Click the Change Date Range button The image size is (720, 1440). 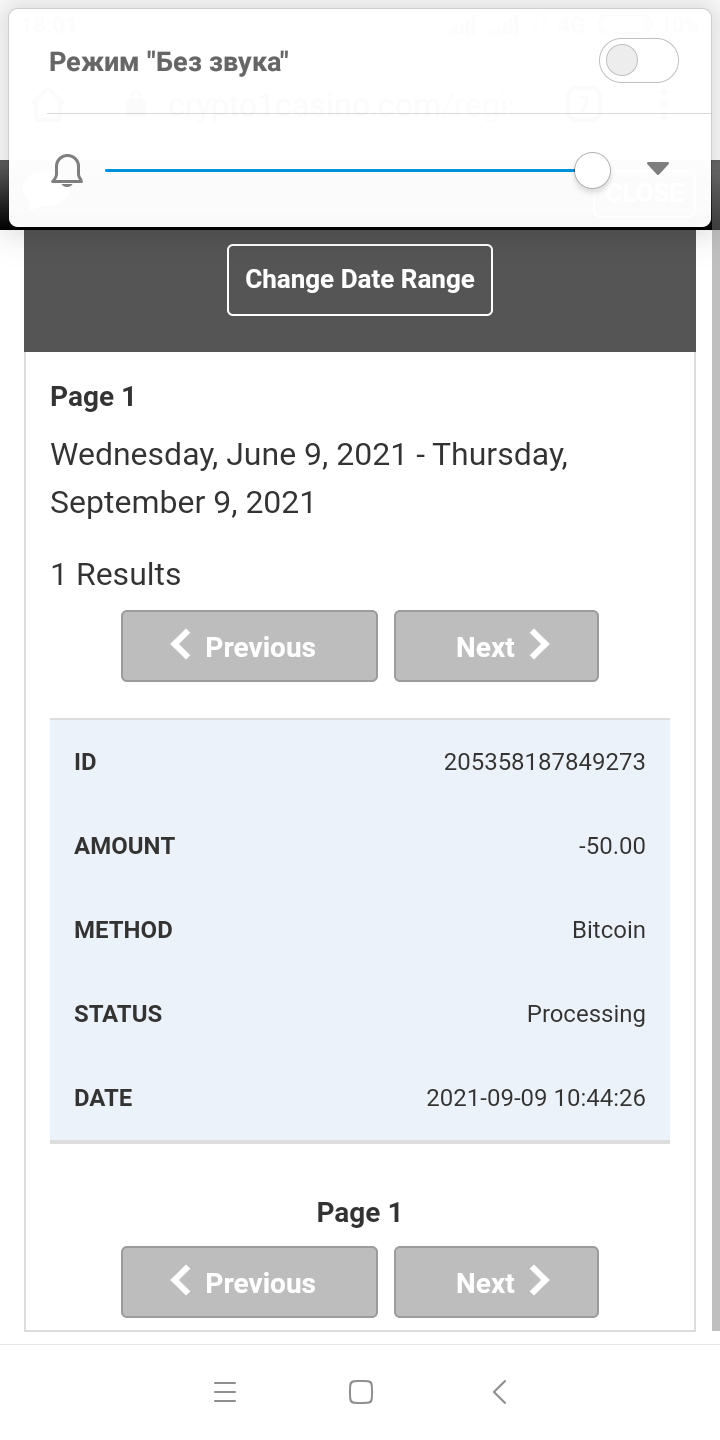click(x=360, y=280)
